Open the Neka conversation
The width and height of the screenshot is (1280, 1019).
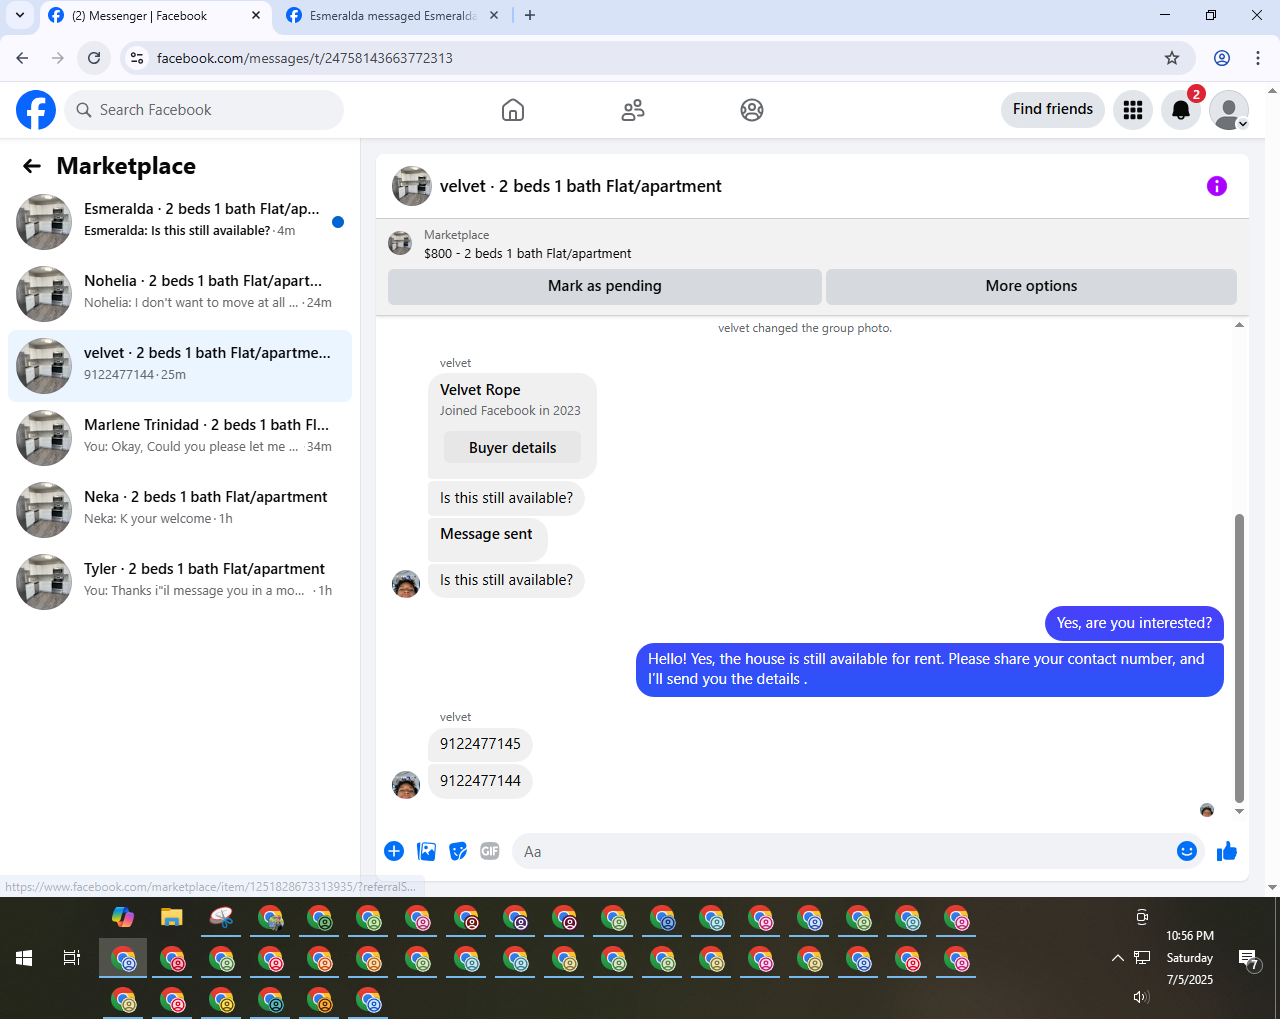(x=180, y=510)
